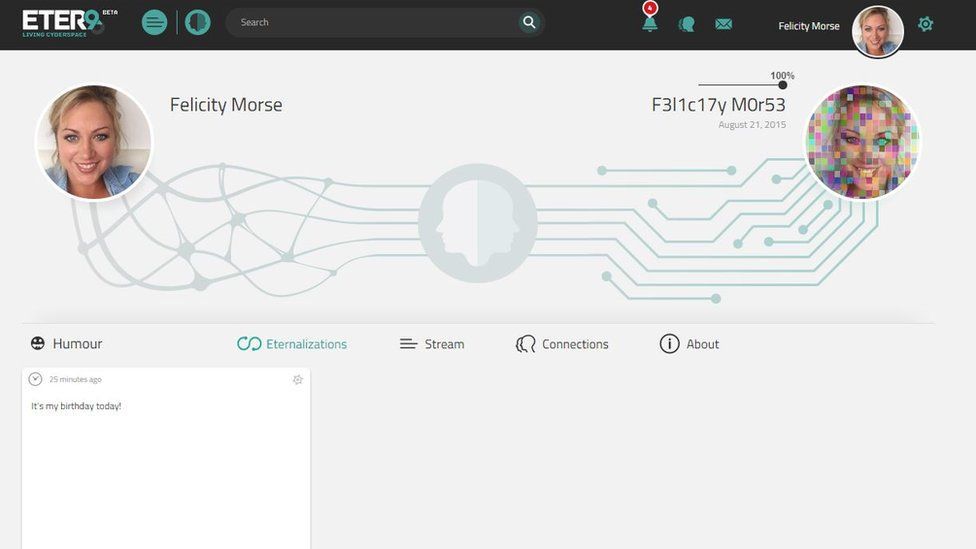Click the pixelated counterpart avatar
Image resolution: width=976 pixels, height=549 pixels.
[862, 142]
